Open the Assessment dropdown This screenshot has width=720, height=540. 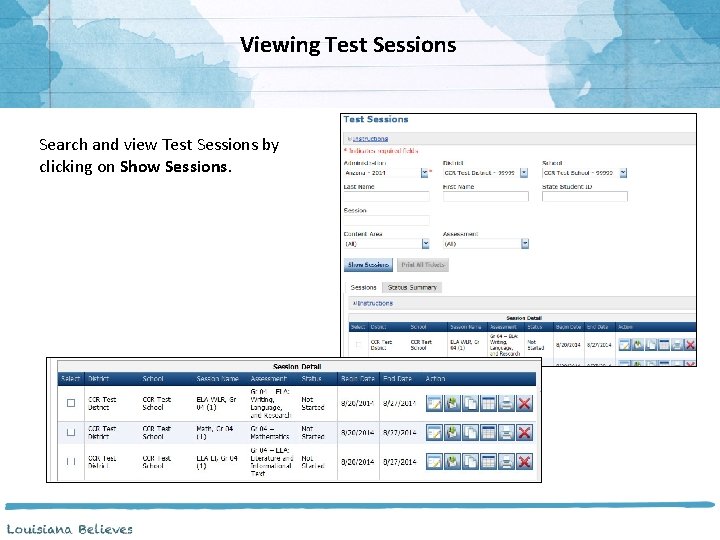(x=525, y=244)
